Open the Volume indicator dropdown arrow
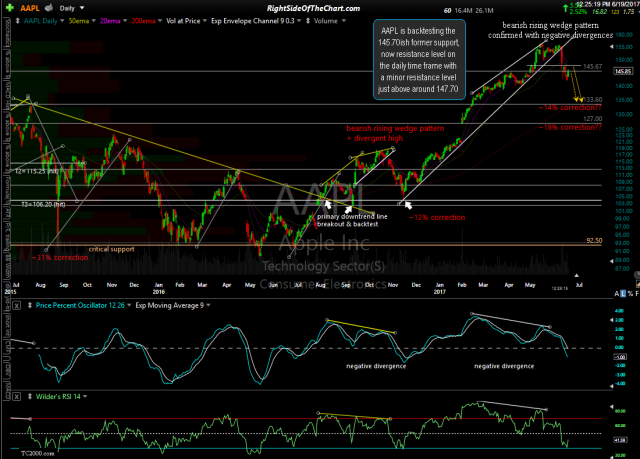The image size is (640, 459). 344,21
